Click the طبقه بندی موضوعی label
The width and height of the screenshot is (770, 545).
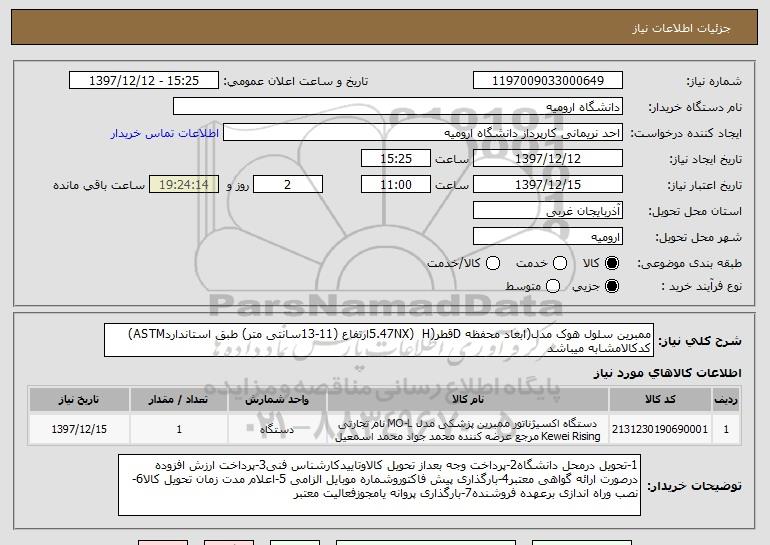689,264
